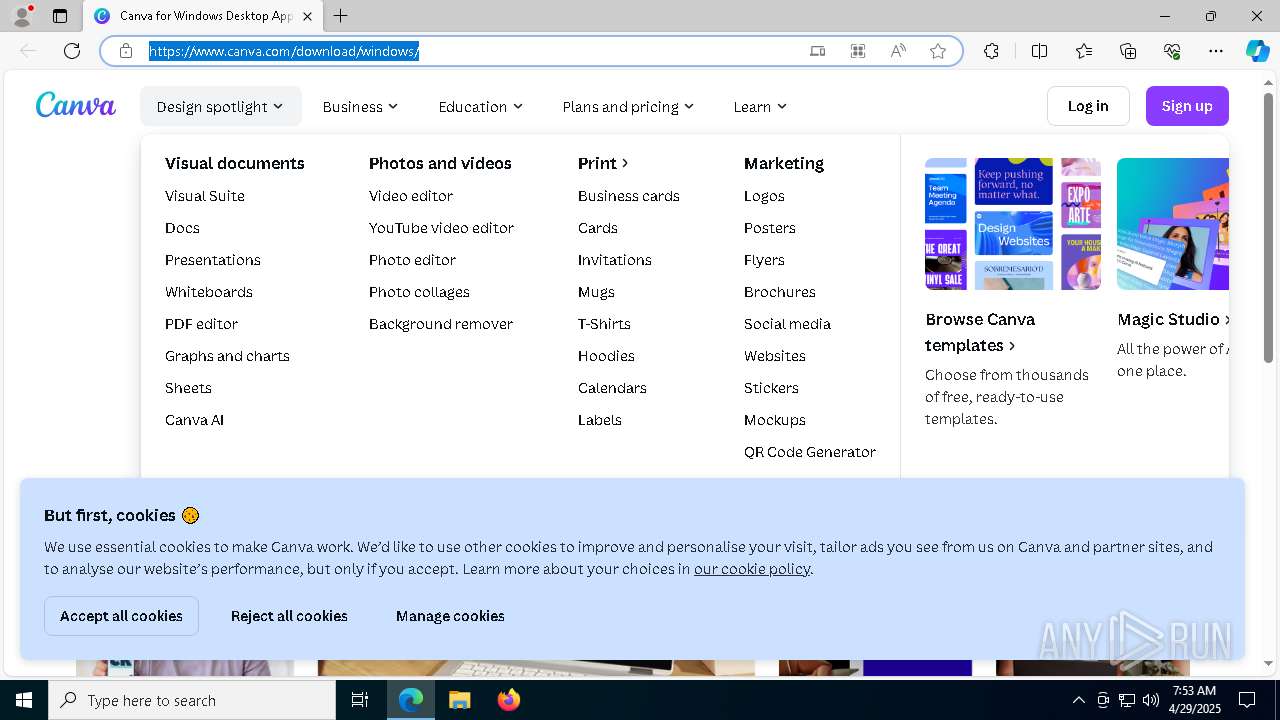Viewport: 1280px width, 720px height.
Task: Select Presentations from menu
Action: coord(213,260)
